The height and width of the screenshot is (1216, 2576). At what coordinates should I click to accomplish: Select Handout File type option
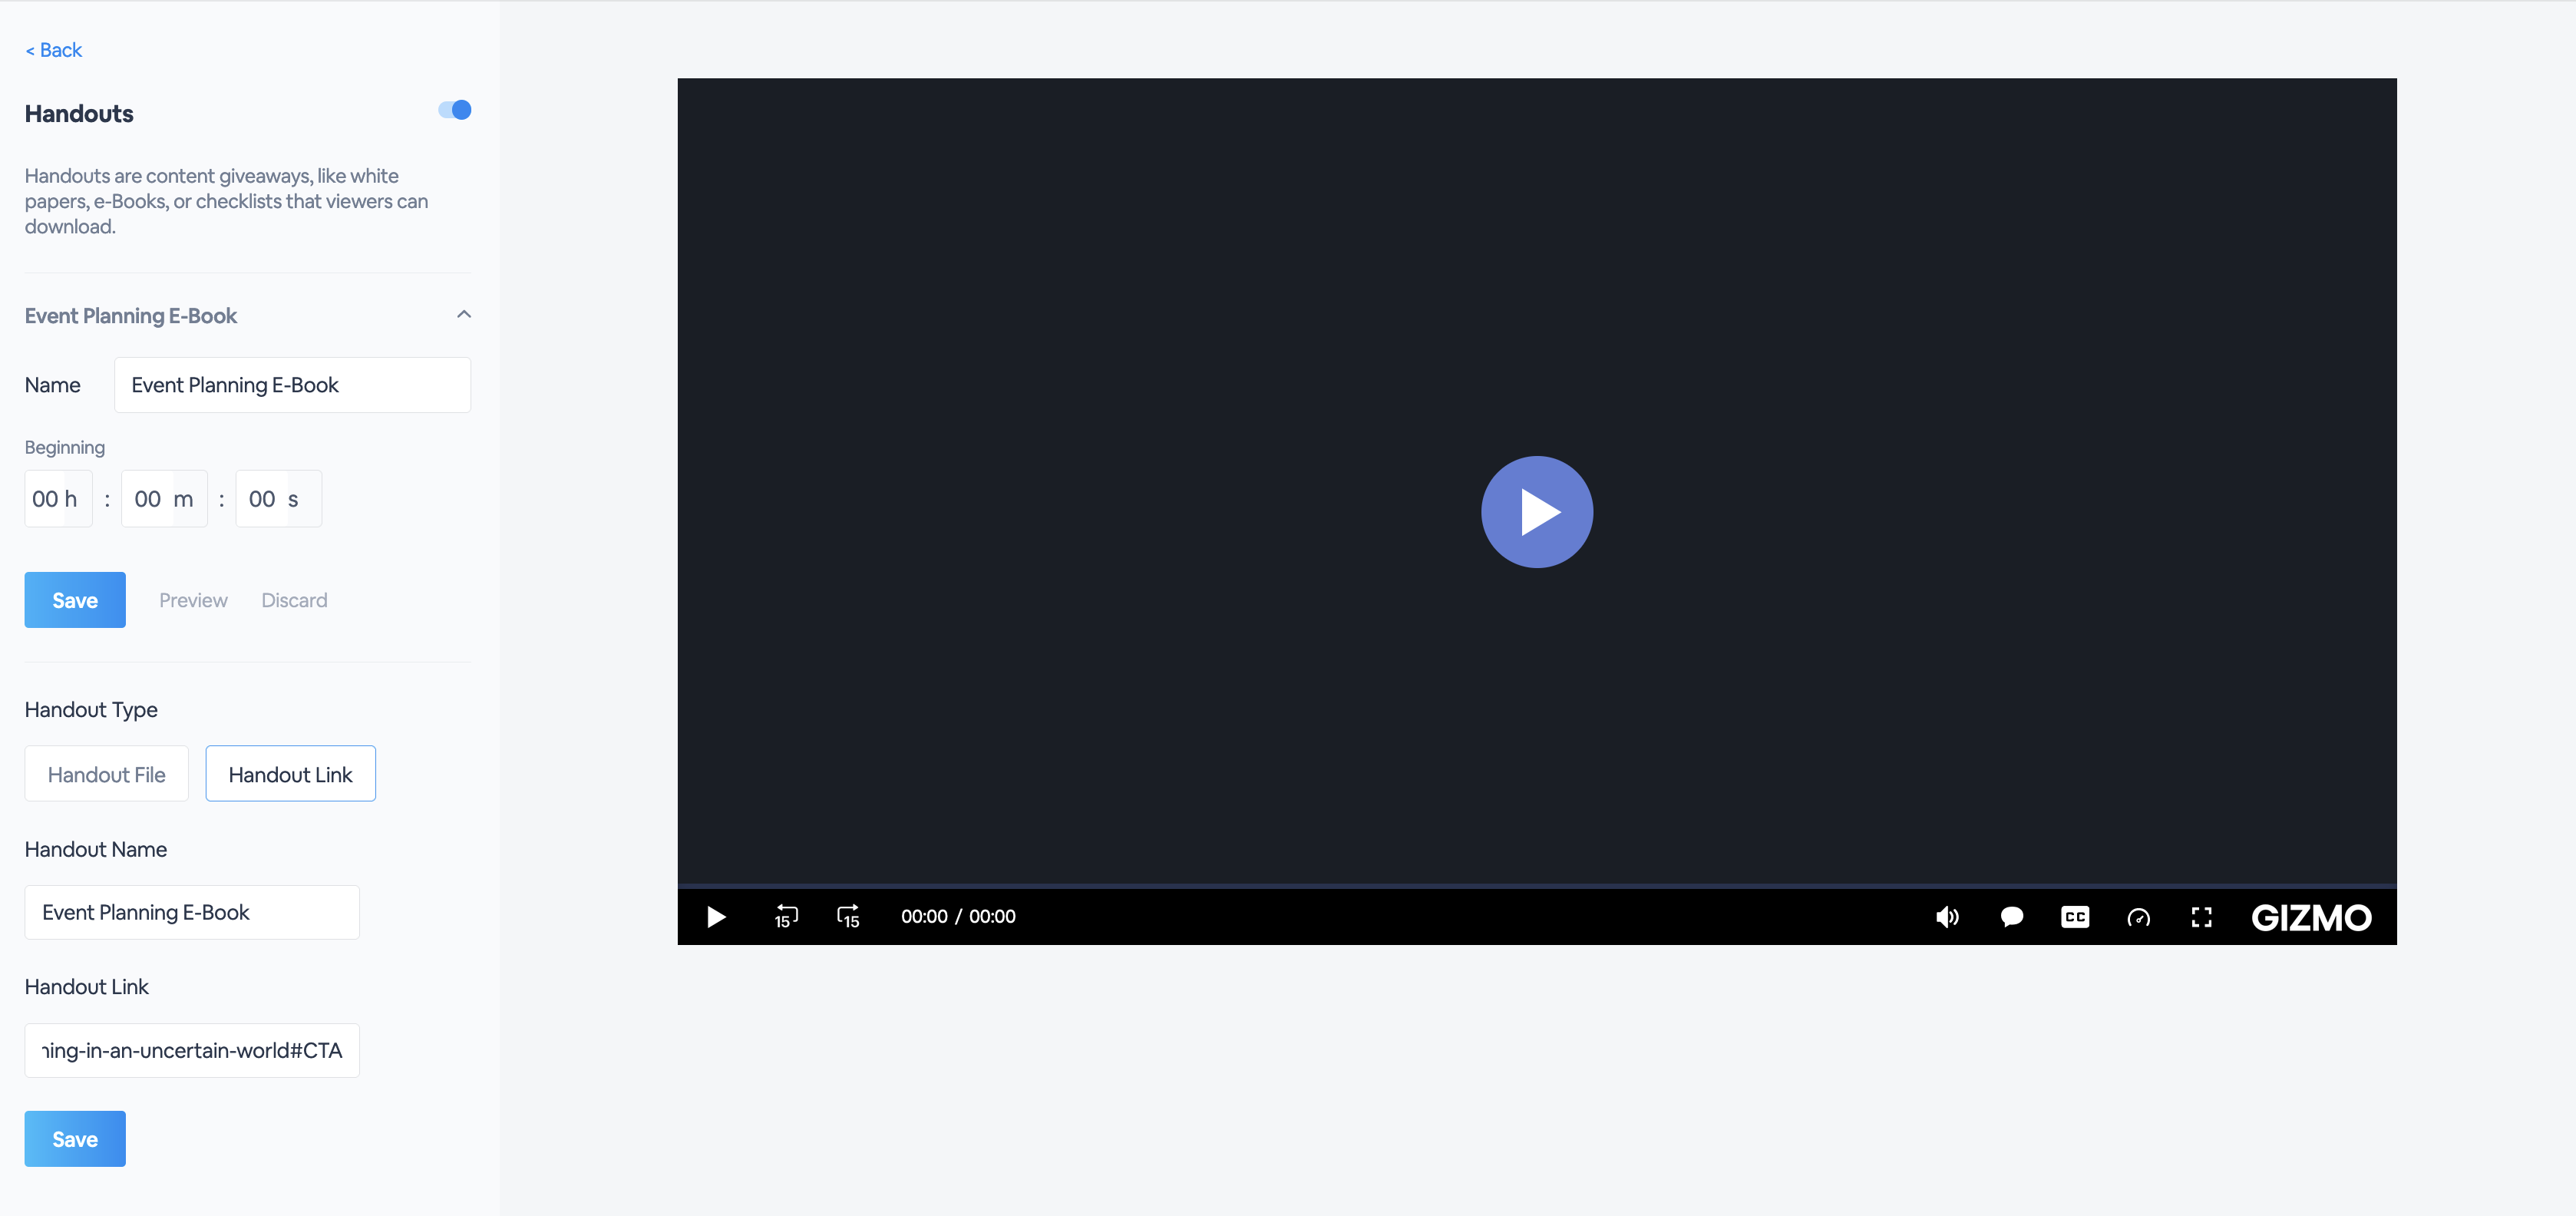(x=106, y=774)
